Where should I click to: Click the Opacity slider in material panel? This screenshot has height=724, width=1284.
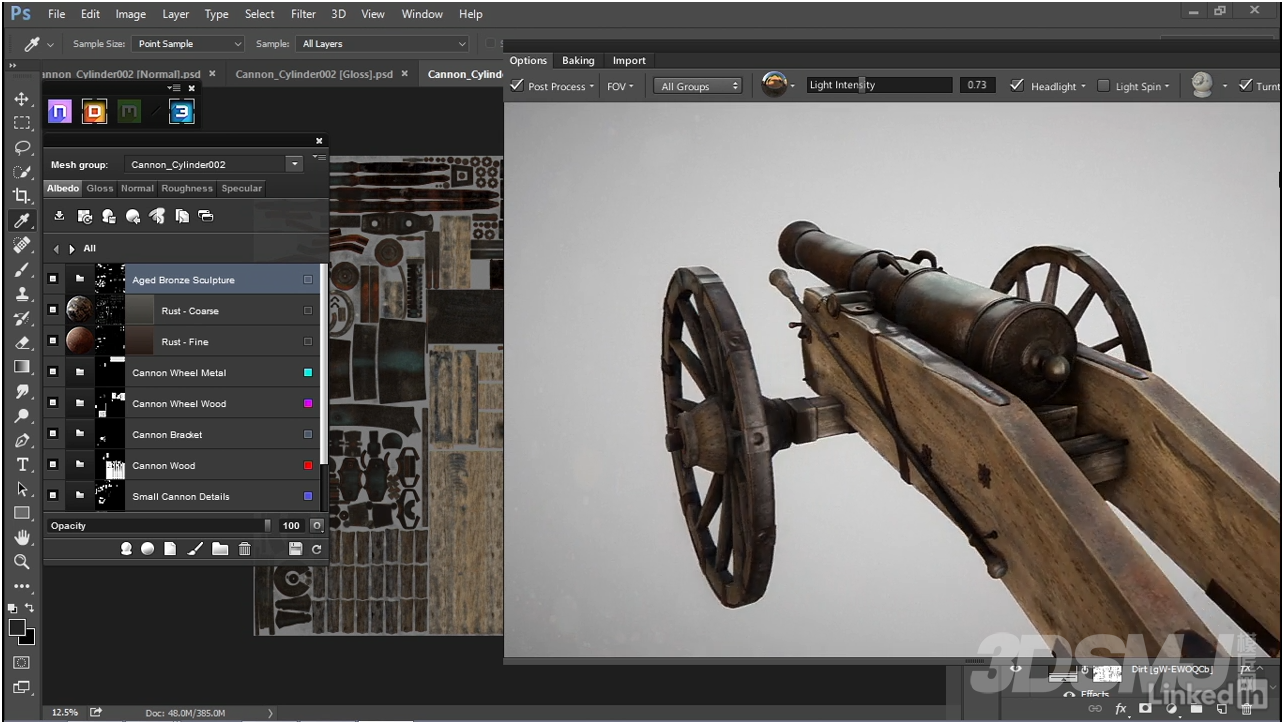coord(159,525)
